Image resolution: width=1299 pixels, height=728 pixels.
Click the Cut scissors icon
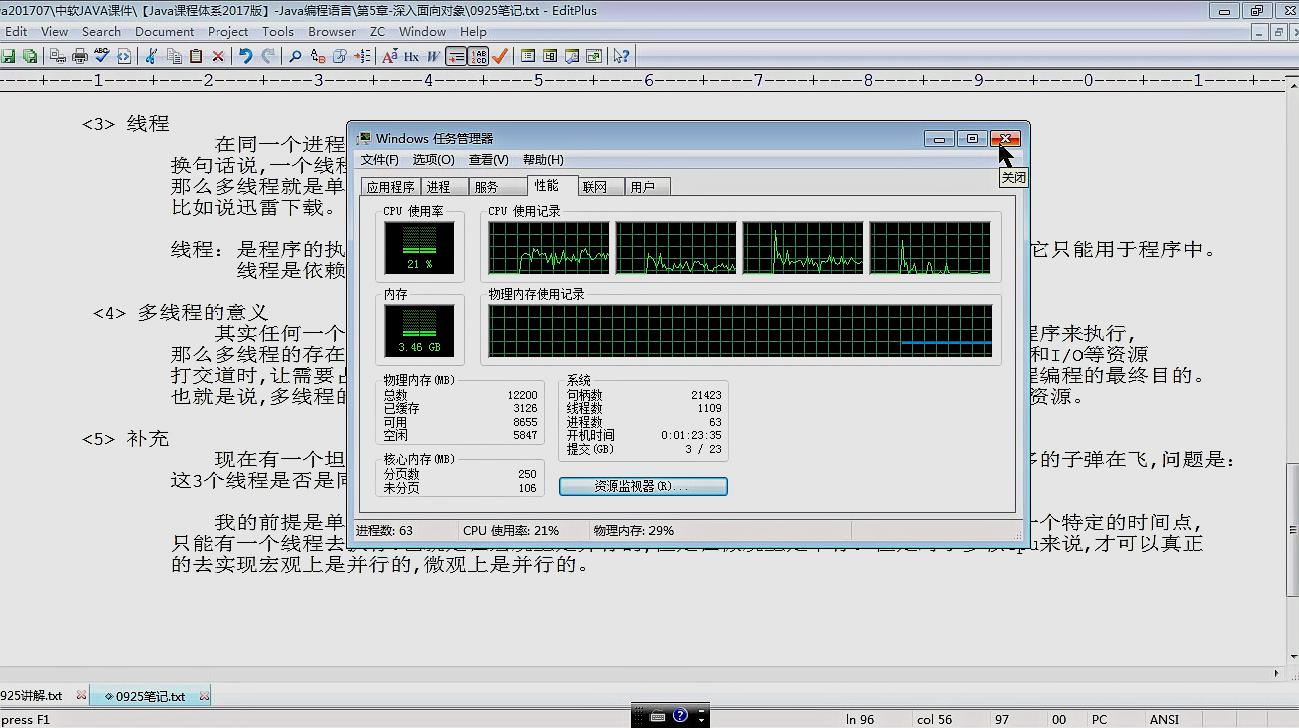[x=150, y=56]
